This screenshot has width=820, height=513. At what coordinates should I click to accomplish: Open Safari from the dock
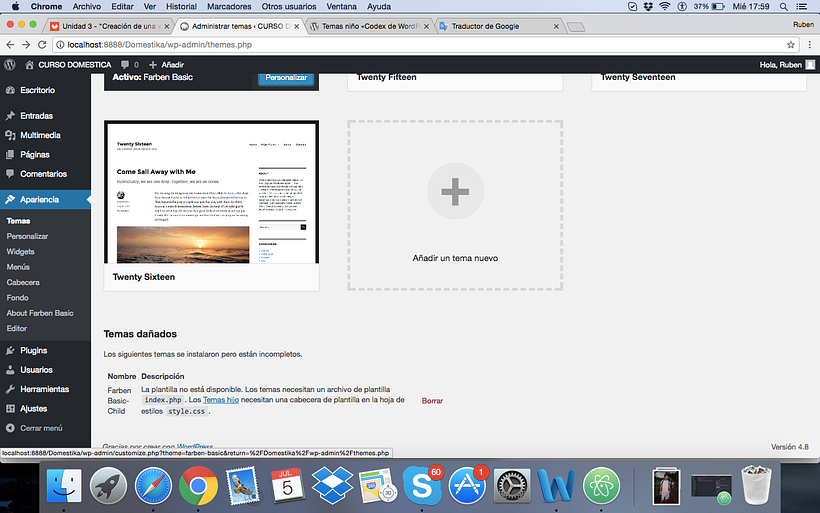(153, 486)
